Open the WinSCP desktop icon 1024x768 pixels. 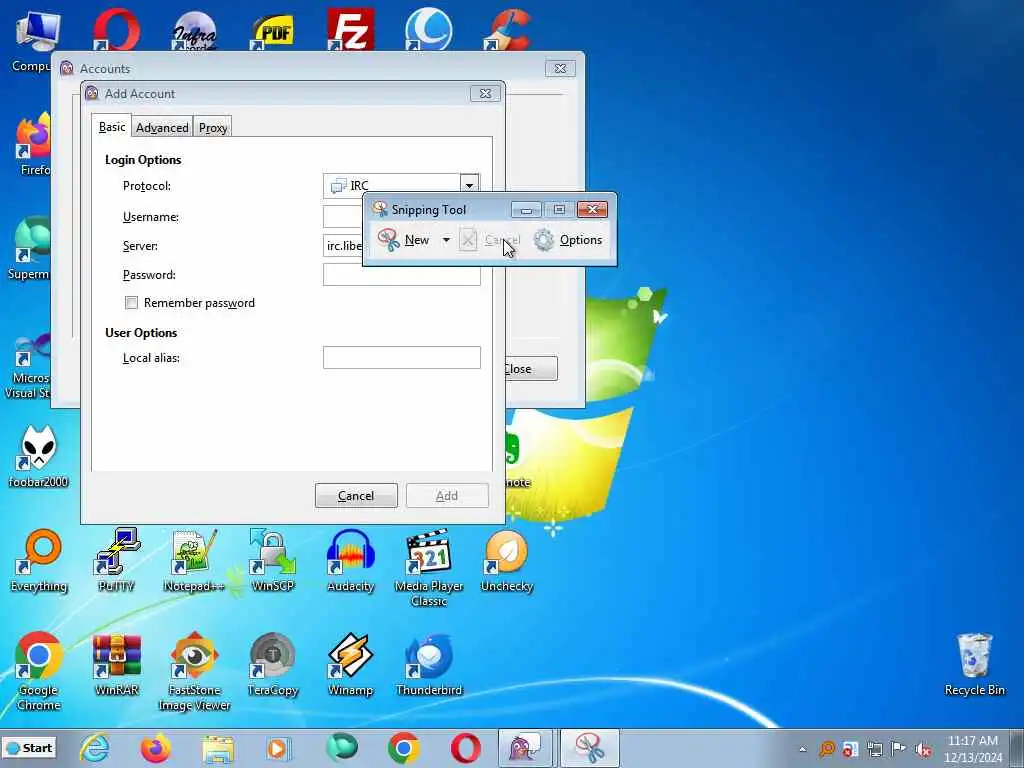pyautogui.click(x=273, y=561)
